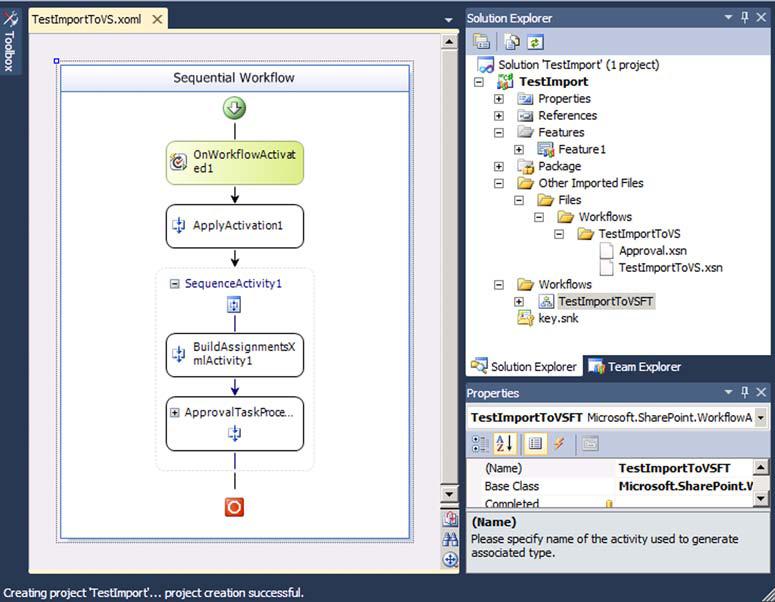This screenshot has width=775, height=602.
Task: Click the Sequential Workflow header
Action: pos(234,78)
